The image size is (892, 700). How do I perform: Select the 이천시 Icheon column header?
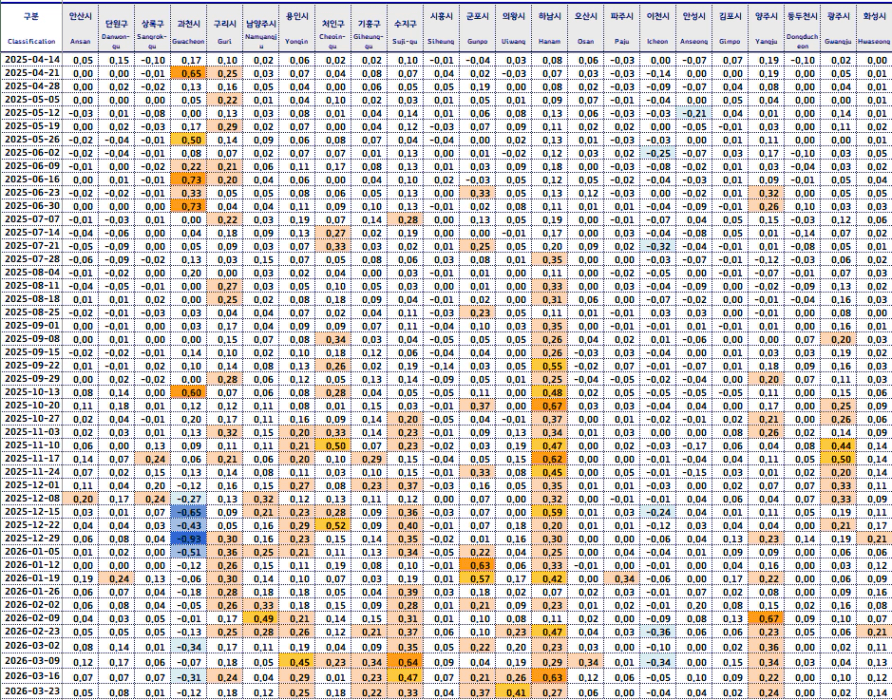click(x=658, y=28)
